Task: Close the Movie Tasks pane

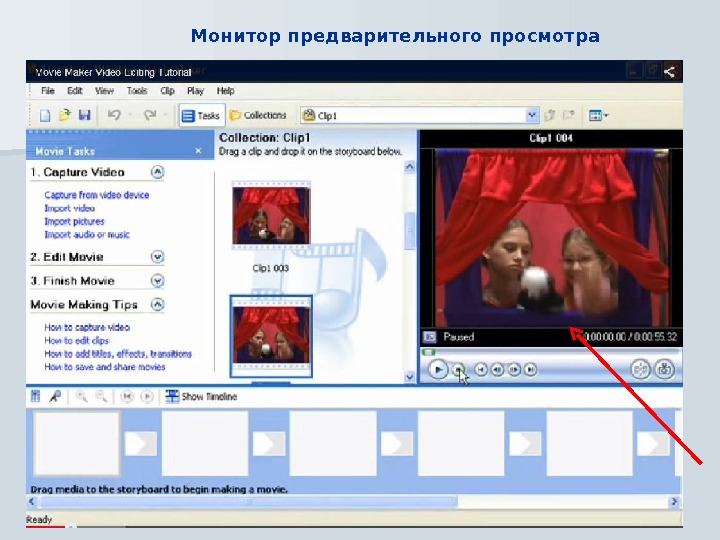Action: (x=198, y=151)
